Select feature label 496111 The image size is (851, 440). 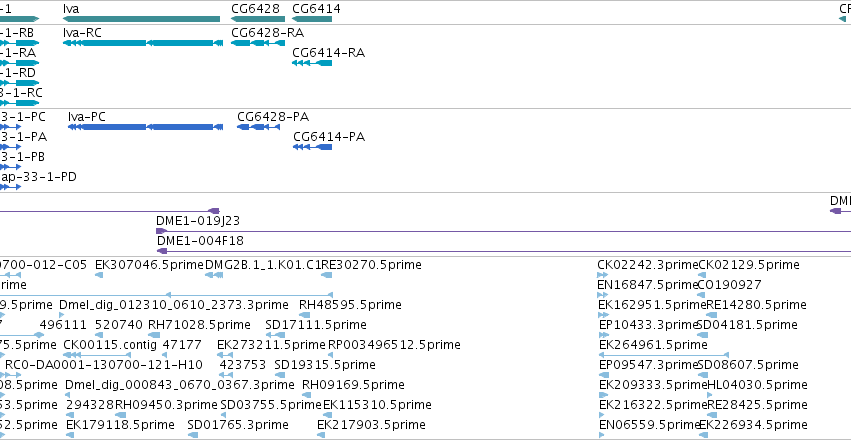[63, 325]
